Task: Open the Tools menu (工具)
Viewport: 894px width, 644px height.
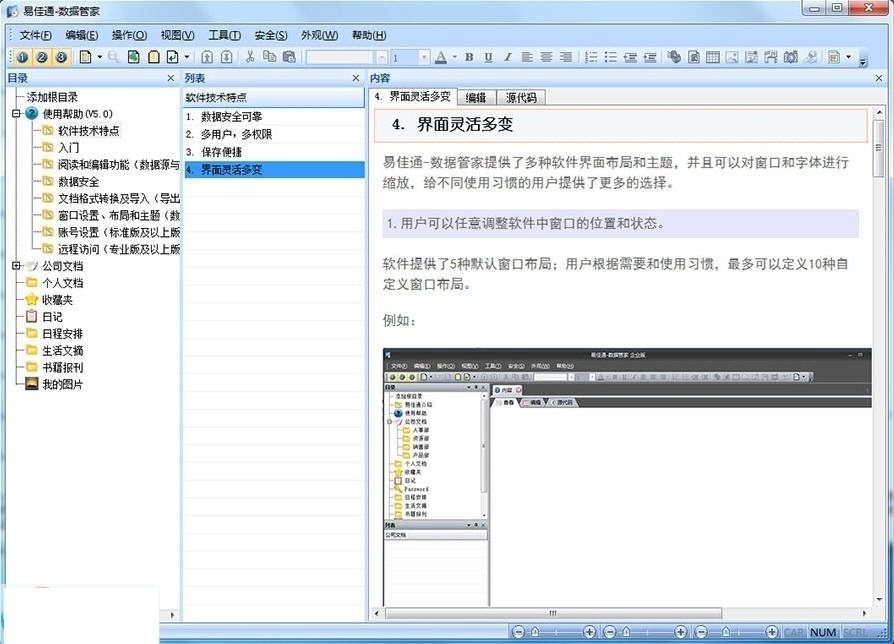Action: (224, 35)
